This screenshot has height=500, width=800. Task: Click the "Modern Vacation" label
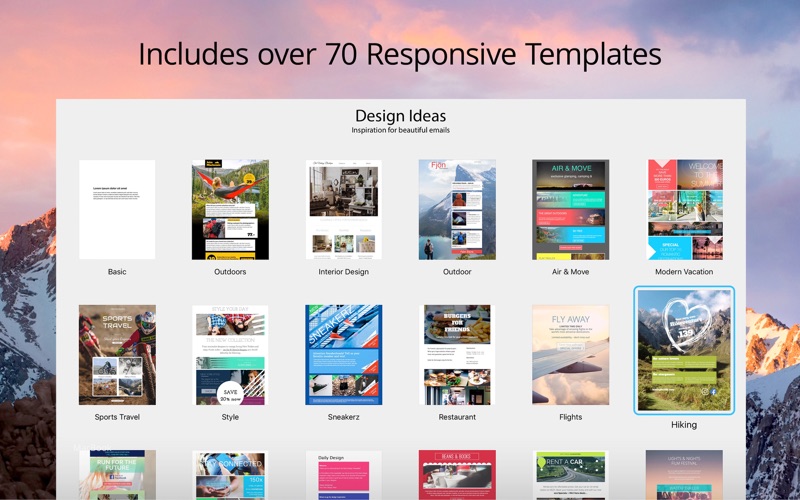coord(684,272)
